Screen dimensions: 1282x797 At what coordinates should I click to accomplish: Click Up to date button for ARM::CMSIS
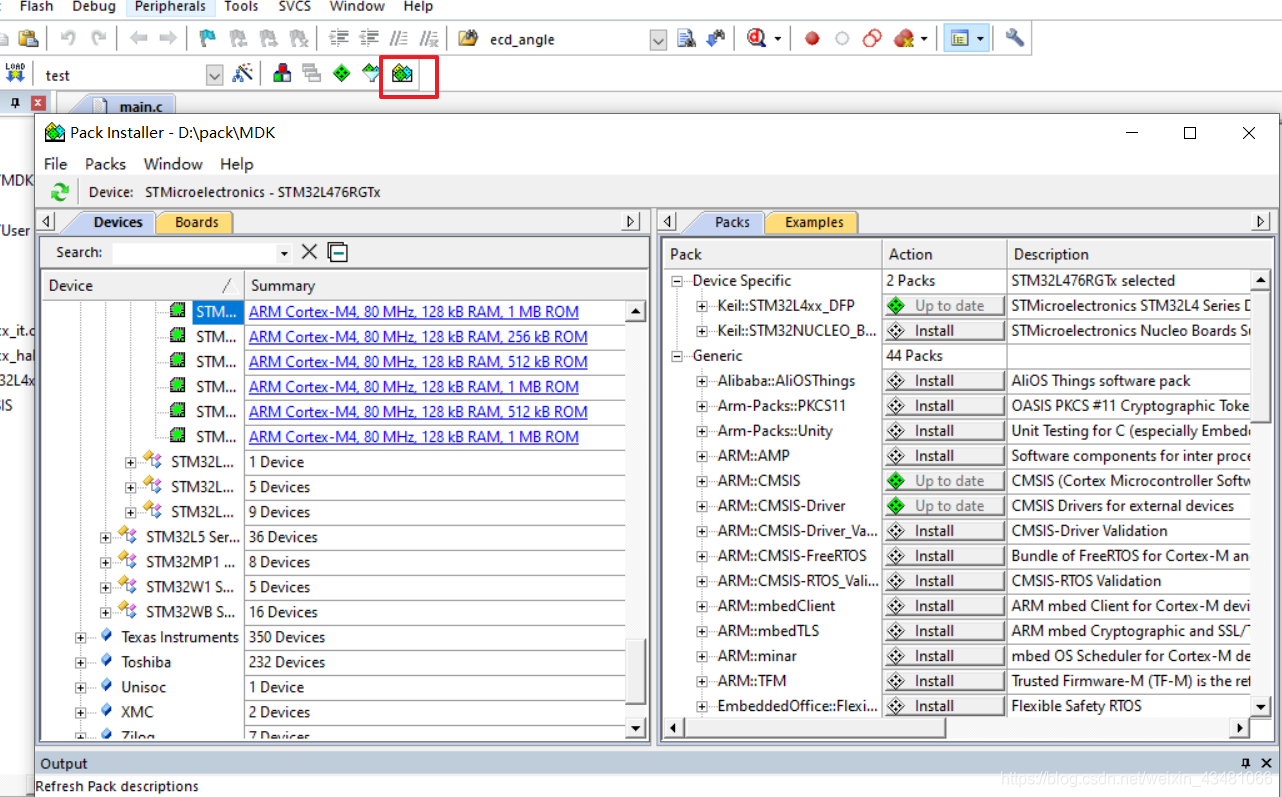click(944, 480)
